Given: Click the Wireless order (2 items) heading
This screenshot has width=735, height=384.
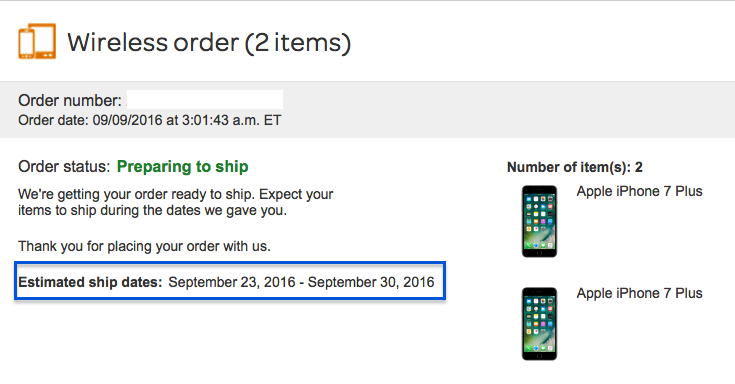Looking at the screenshot, I should [209, 42].
